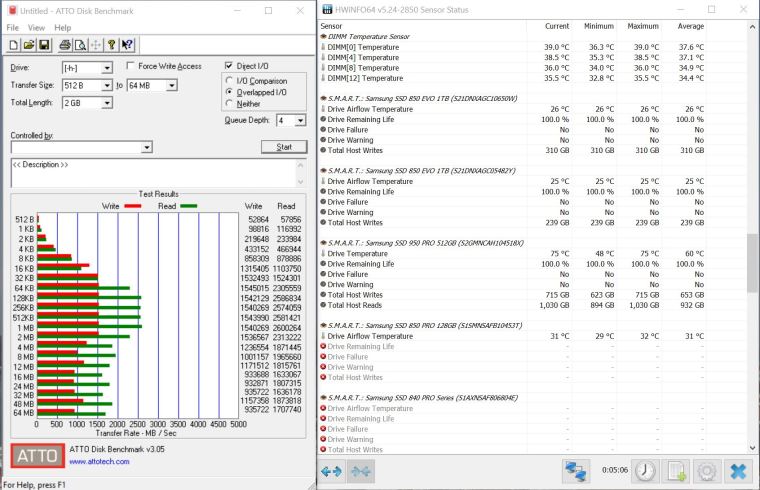Open the Help menu in ATTO
760x490 pixels.
click(63, 28)
